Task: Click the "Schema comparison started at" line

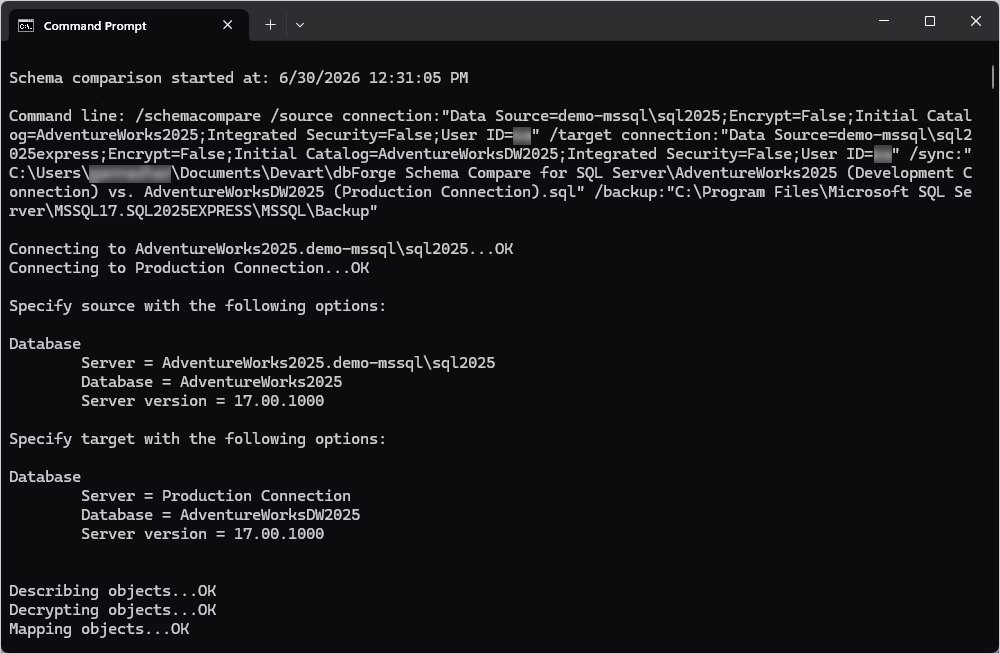Action: click(239, 78)
